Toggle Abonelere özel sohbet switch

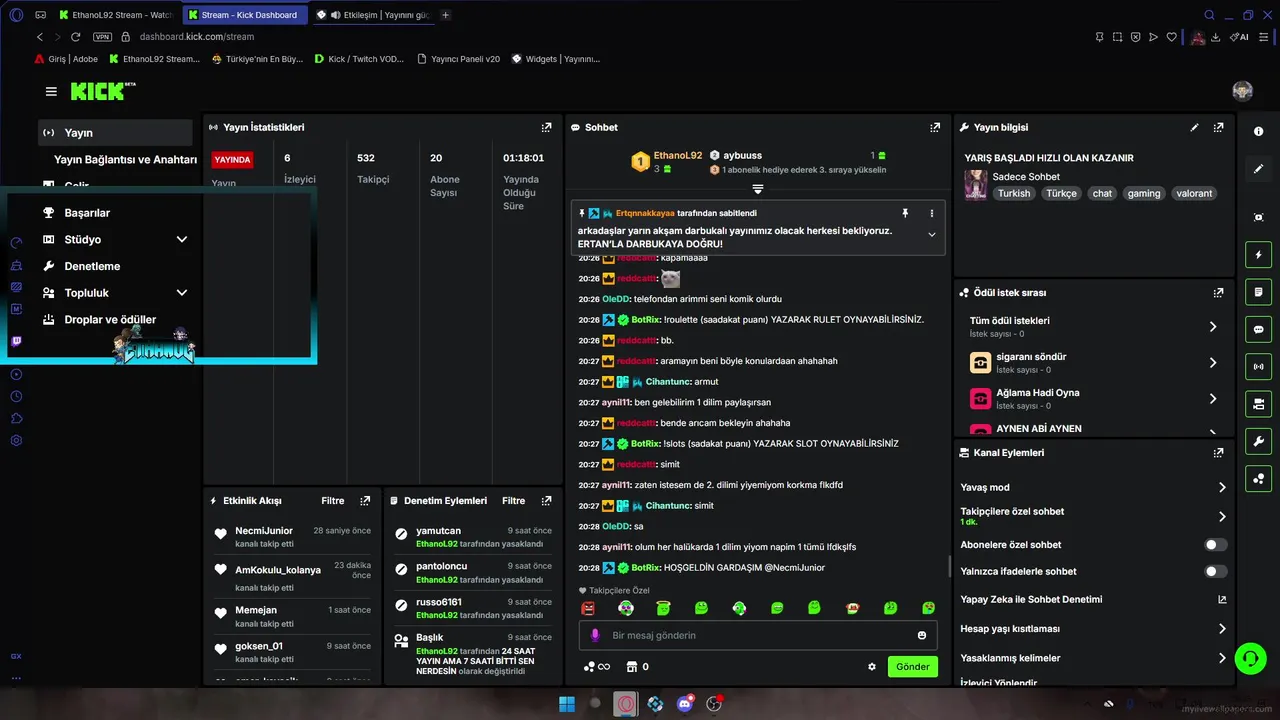coord(1215,545)
